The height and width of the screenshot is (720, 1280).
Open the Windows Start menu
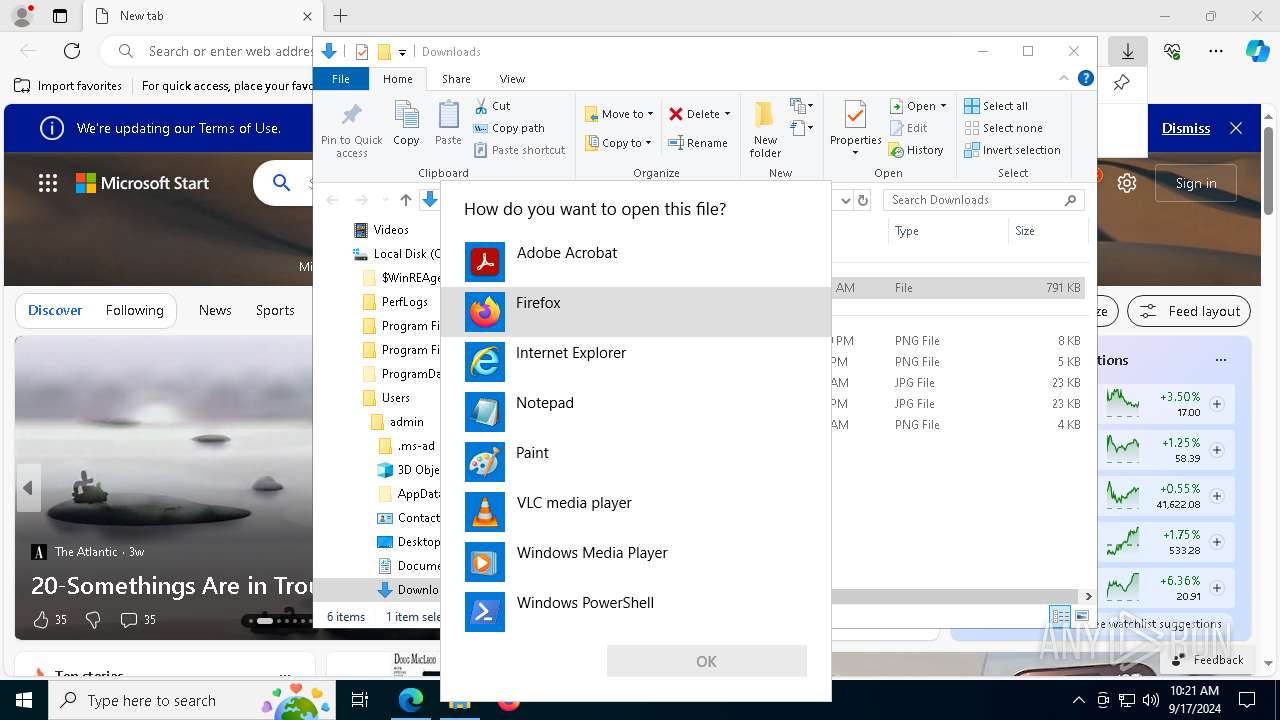pyautogui.click(x=24, y=700)
